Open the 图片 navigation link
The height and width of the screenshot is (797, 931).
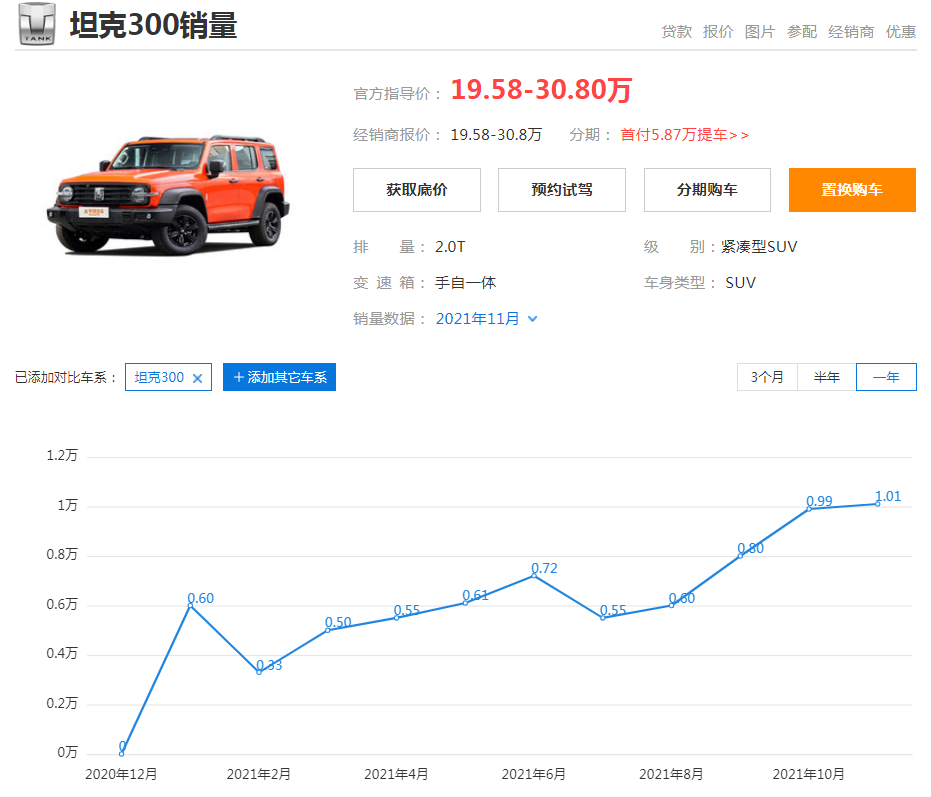coord(759,31)
